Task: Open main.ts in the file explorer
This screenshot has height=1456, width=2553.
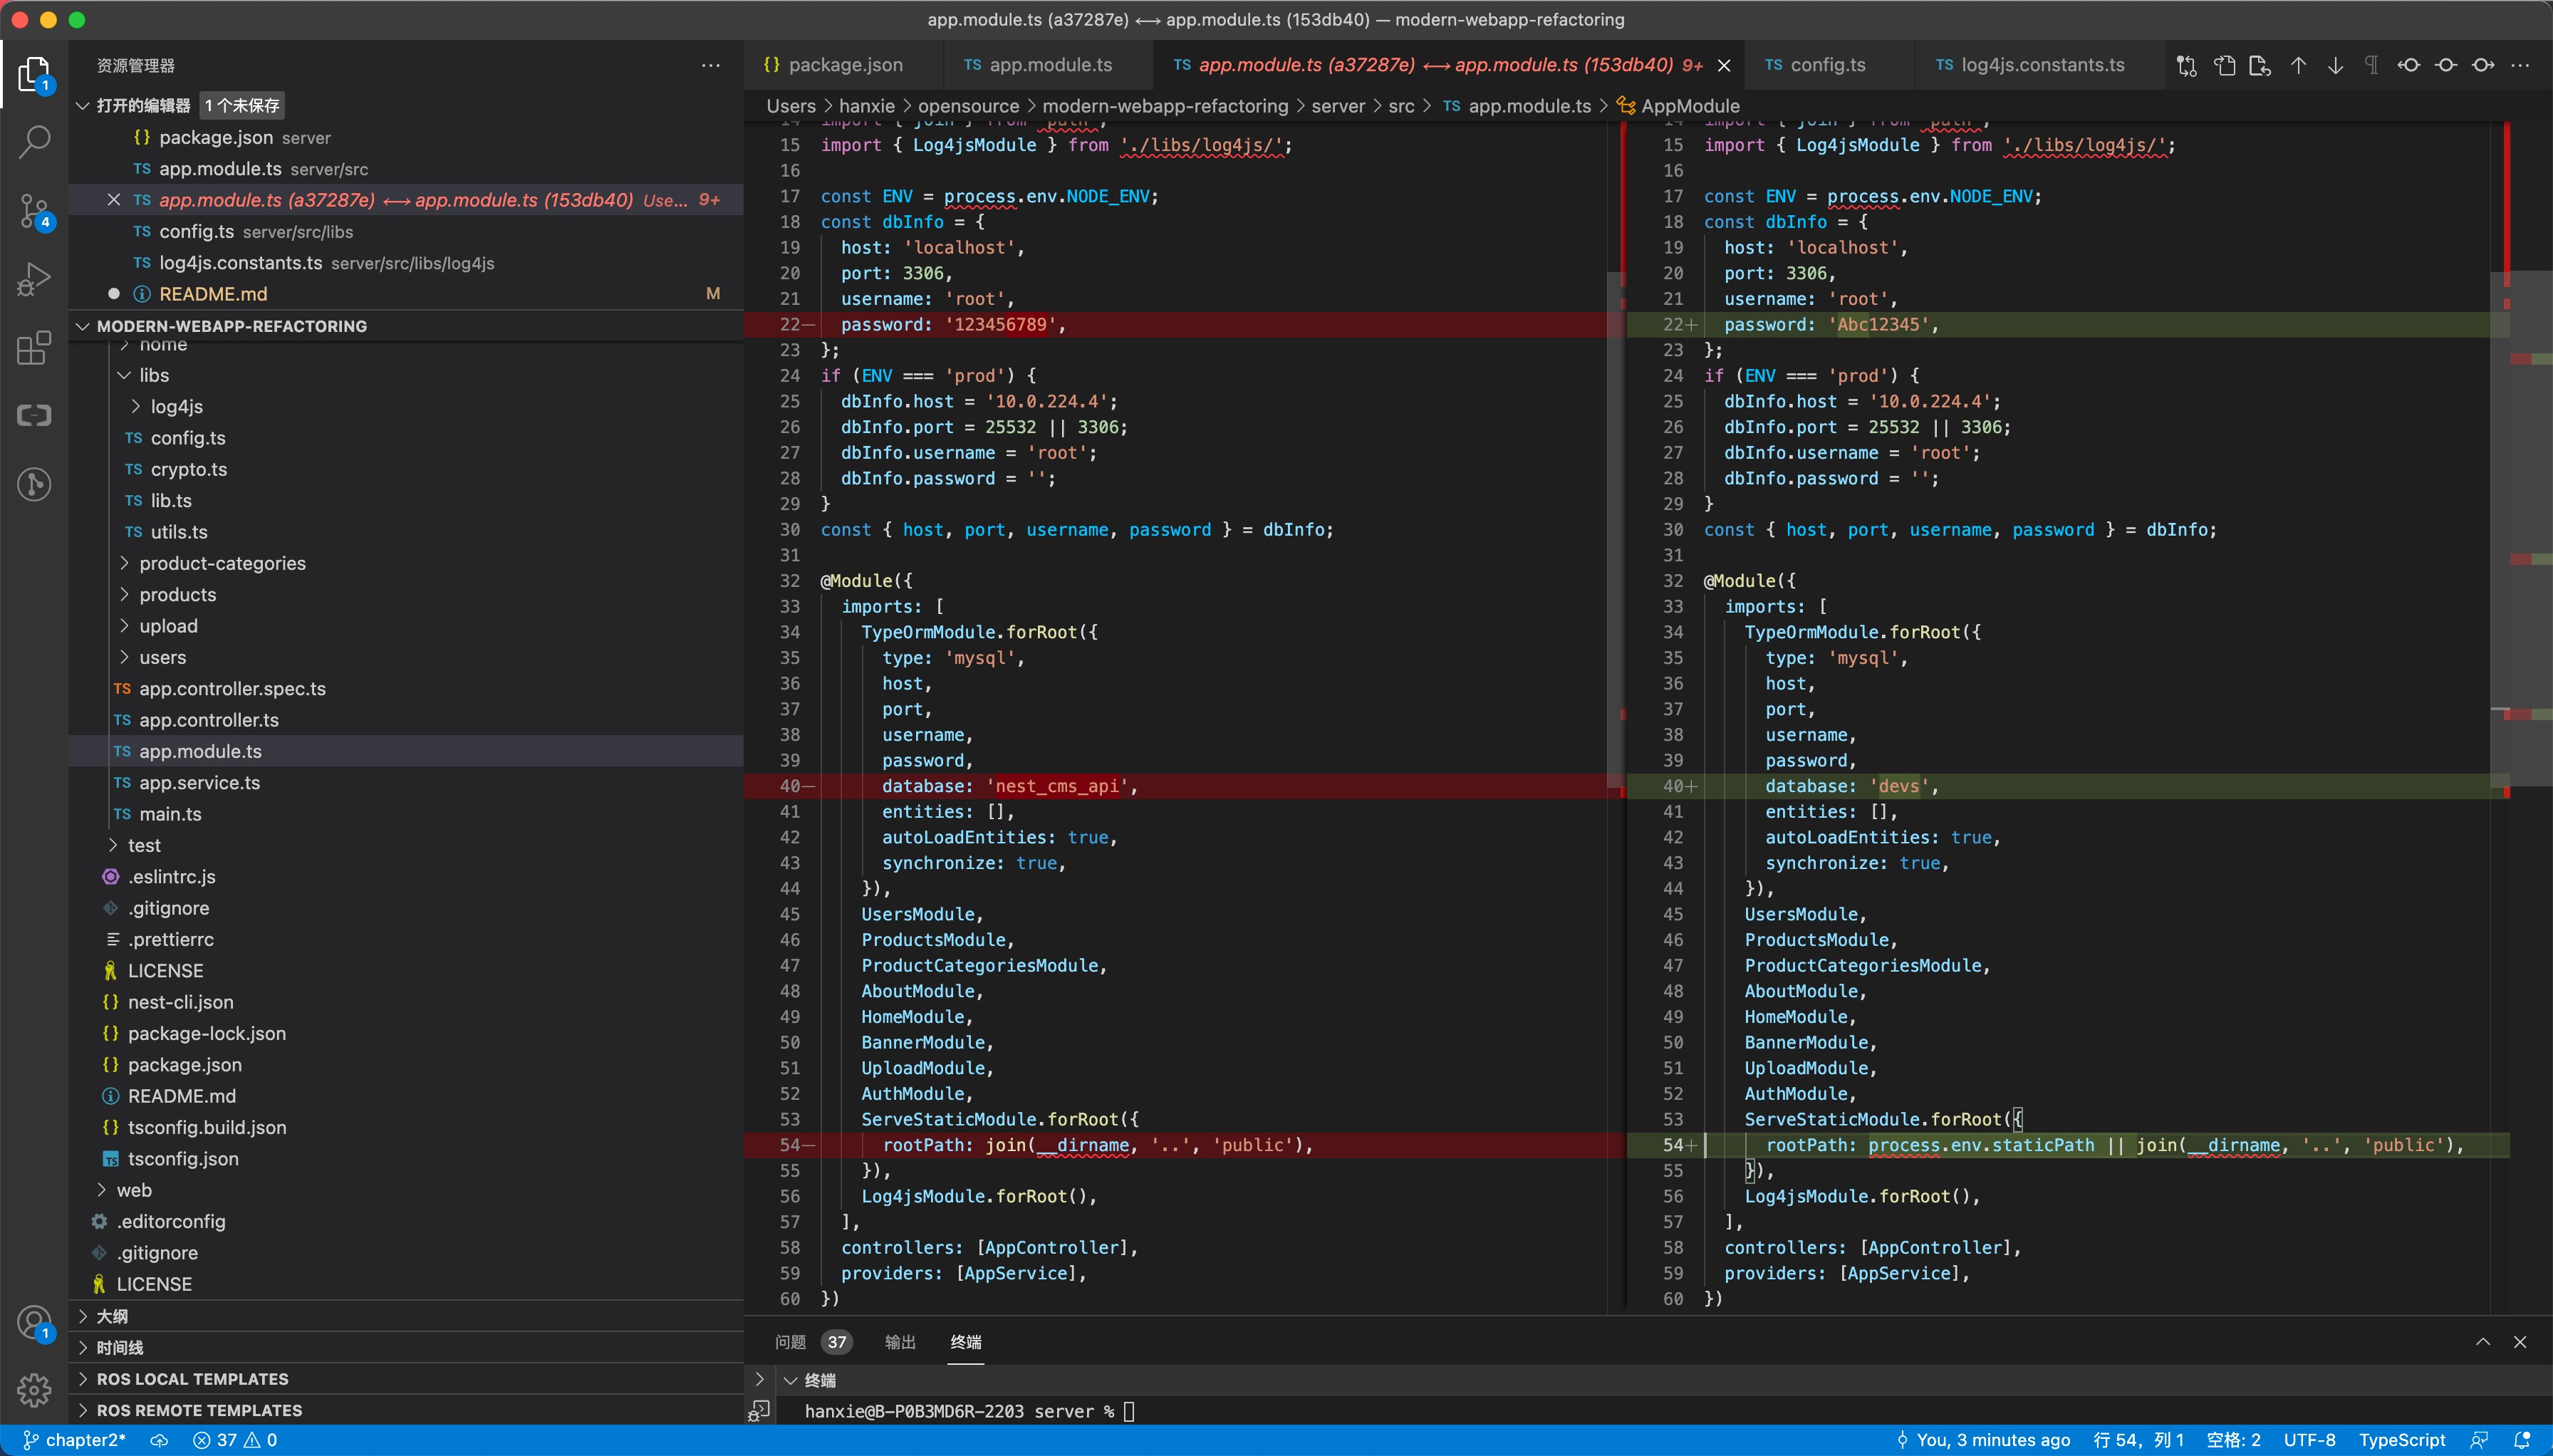Action: coord(170,814)
